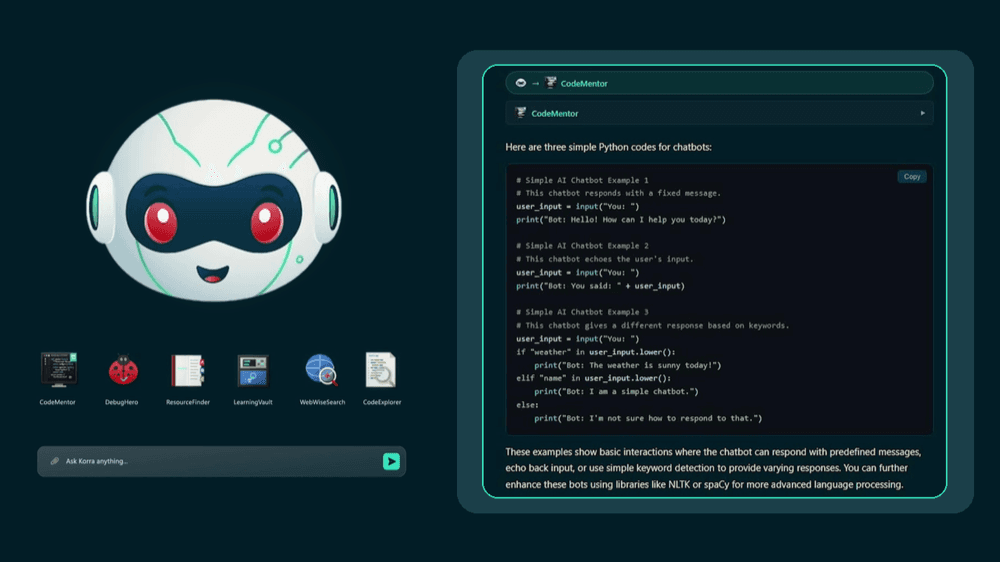Select the LearningVault icon

click(x=253, y=371)
